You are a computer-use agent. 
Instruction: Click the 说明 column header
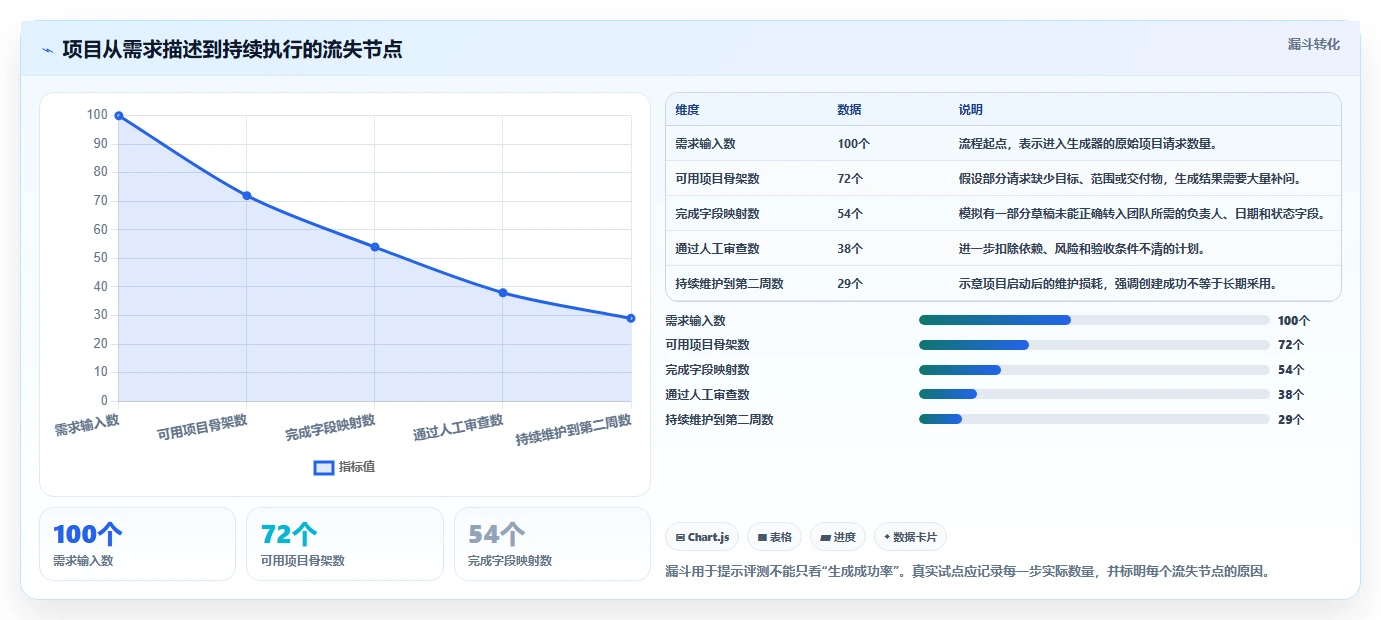point(970,110)
